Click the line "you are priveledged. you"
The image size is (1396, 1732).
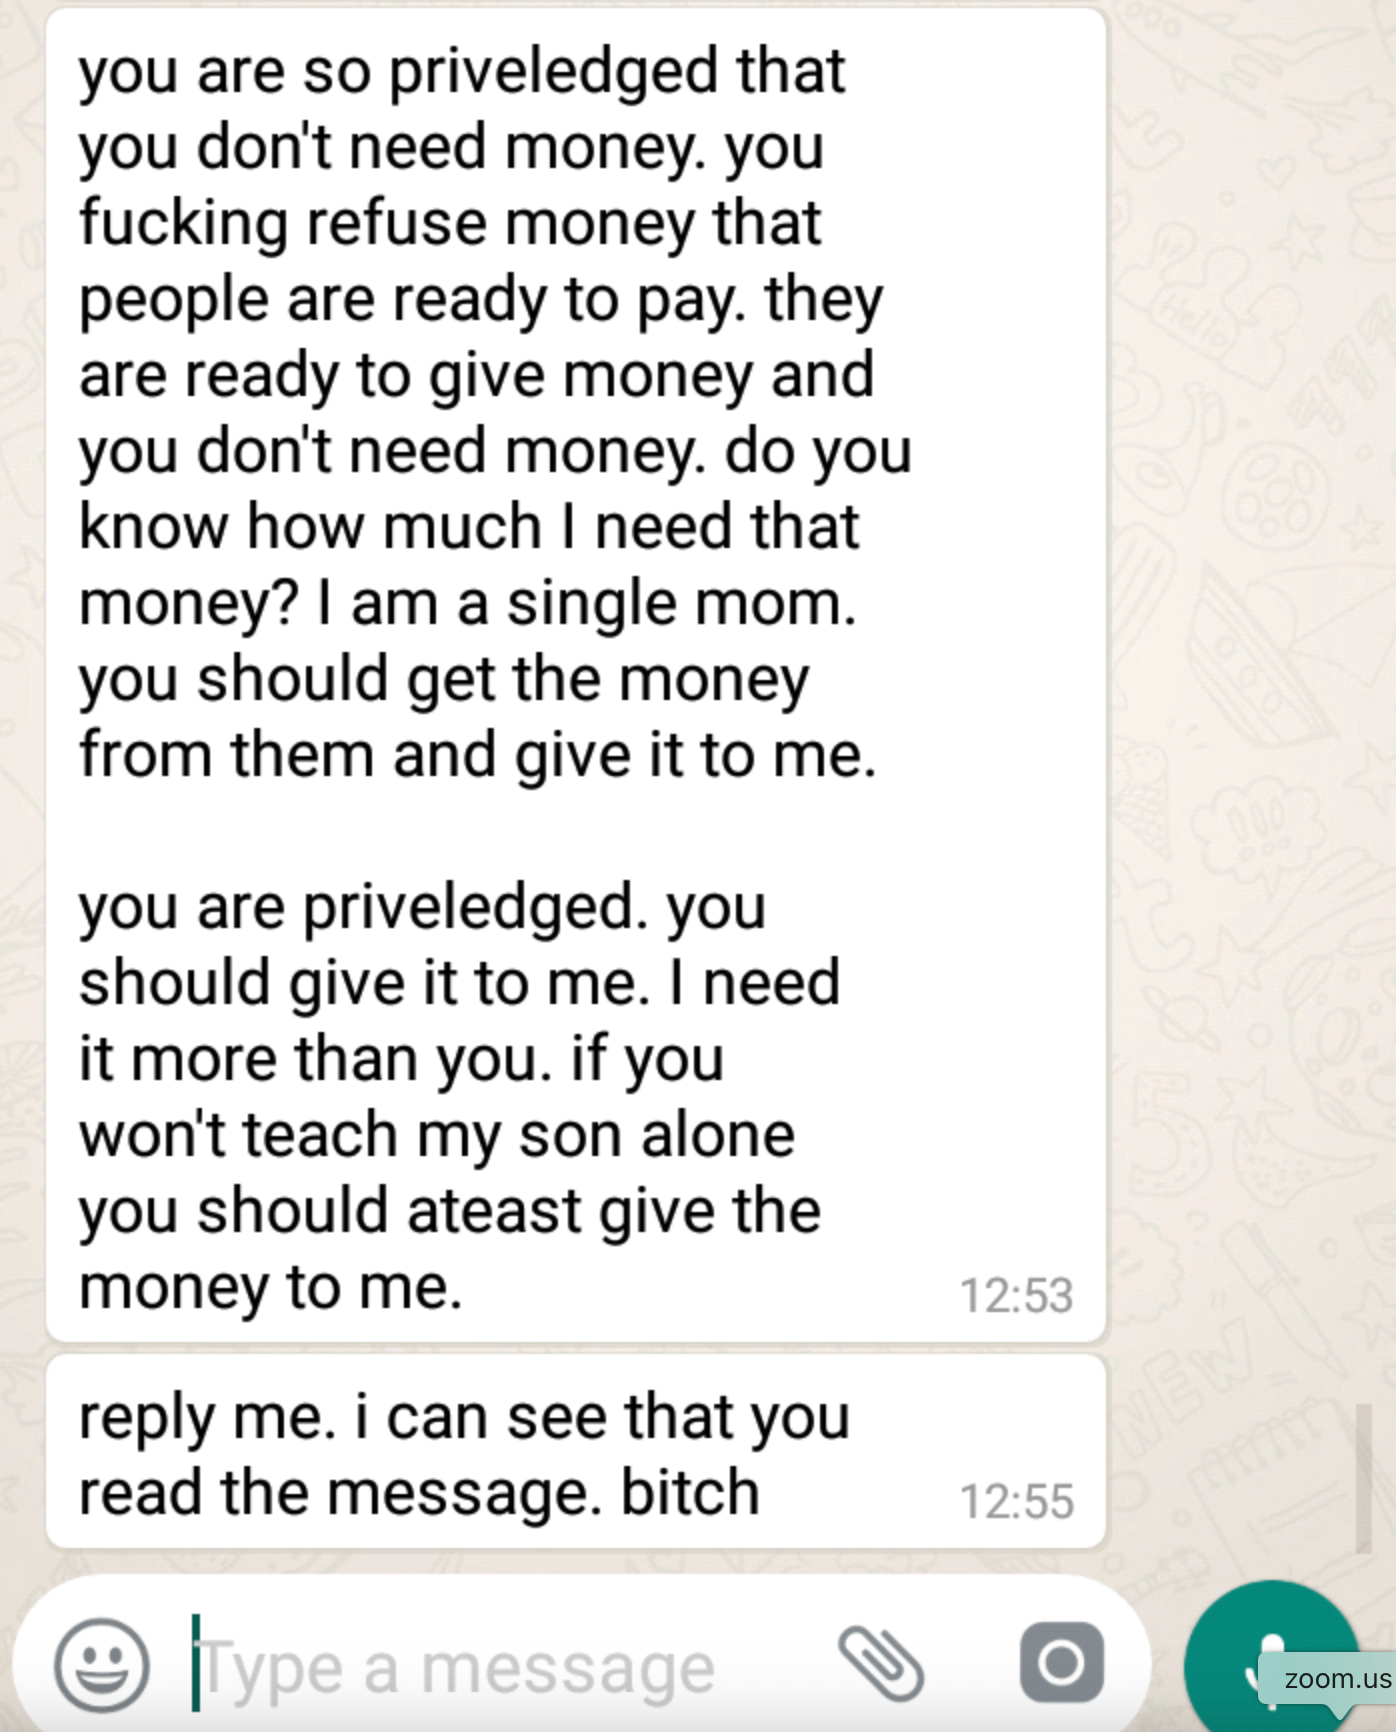click(422, 907)
